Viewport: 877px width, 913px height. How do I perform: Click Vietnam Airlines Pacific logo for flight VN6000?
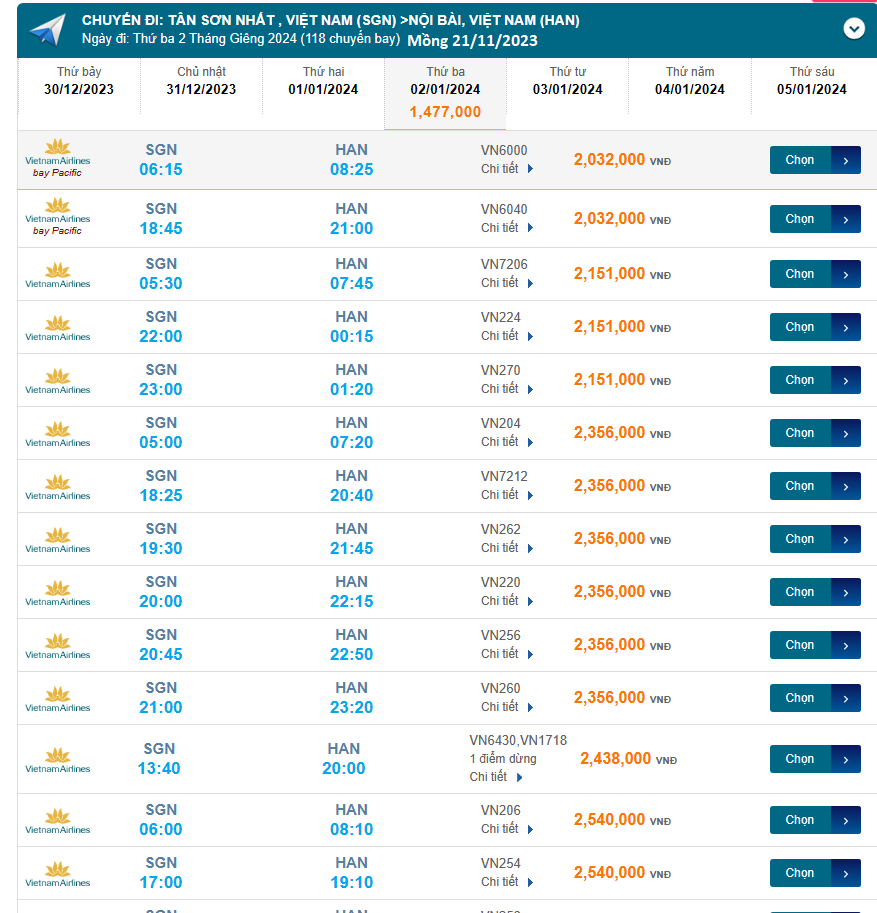click(x=57, y=159)
